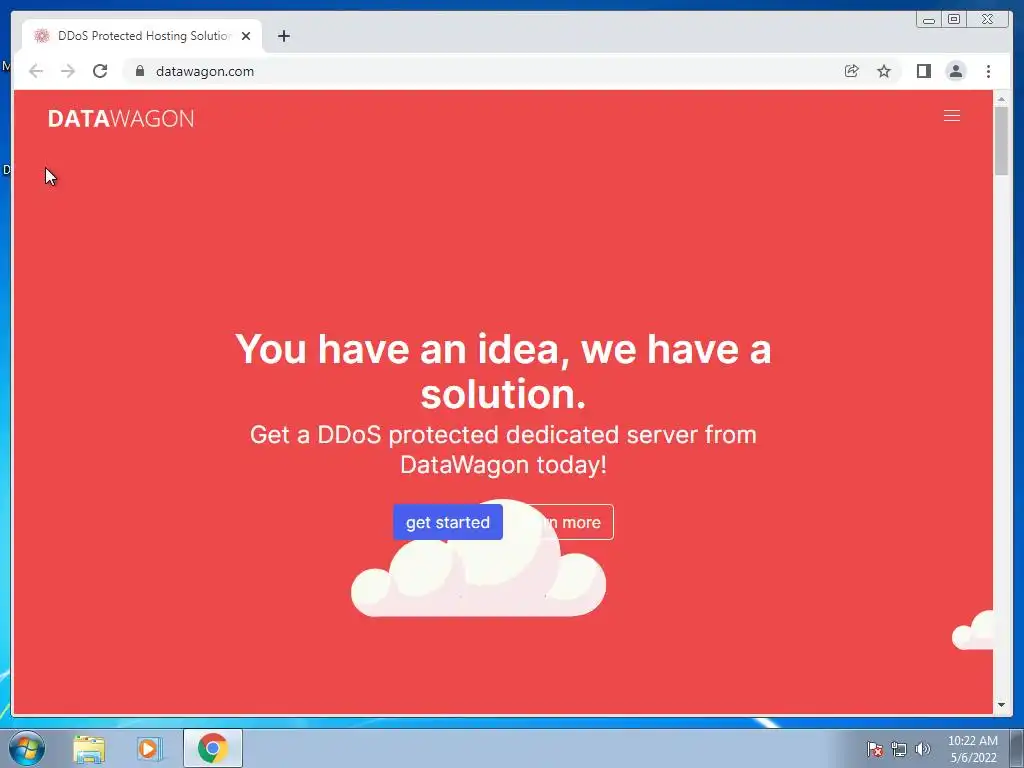
Task: Click the network tray icon
Action: pyautogui.click(x=899, y=749)
